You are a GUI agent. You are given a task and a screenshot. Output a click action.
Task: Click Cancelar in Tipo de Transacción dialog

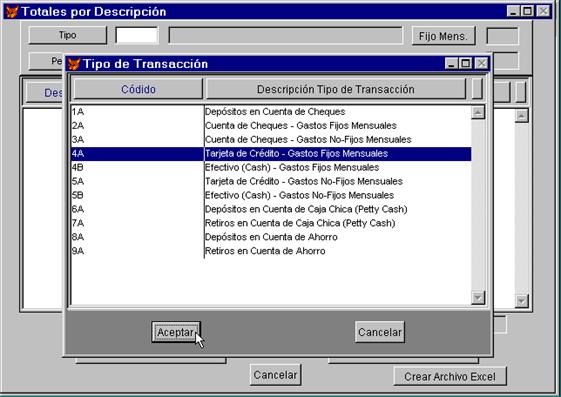click(380, 332)
